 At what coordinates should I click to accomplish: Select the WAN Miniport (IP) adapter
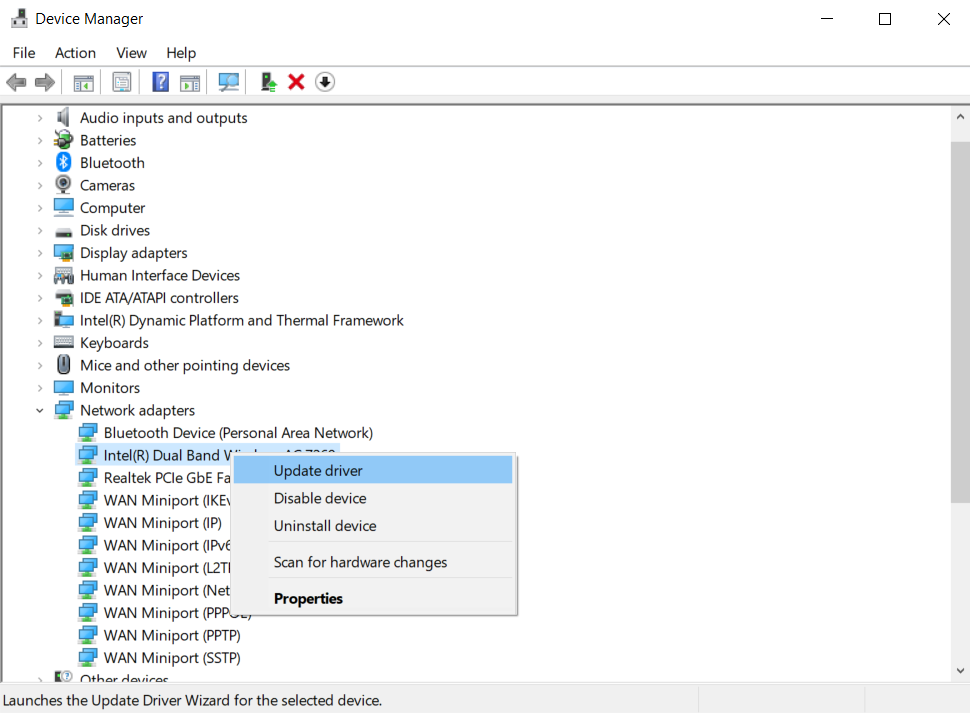coord(163,523)
